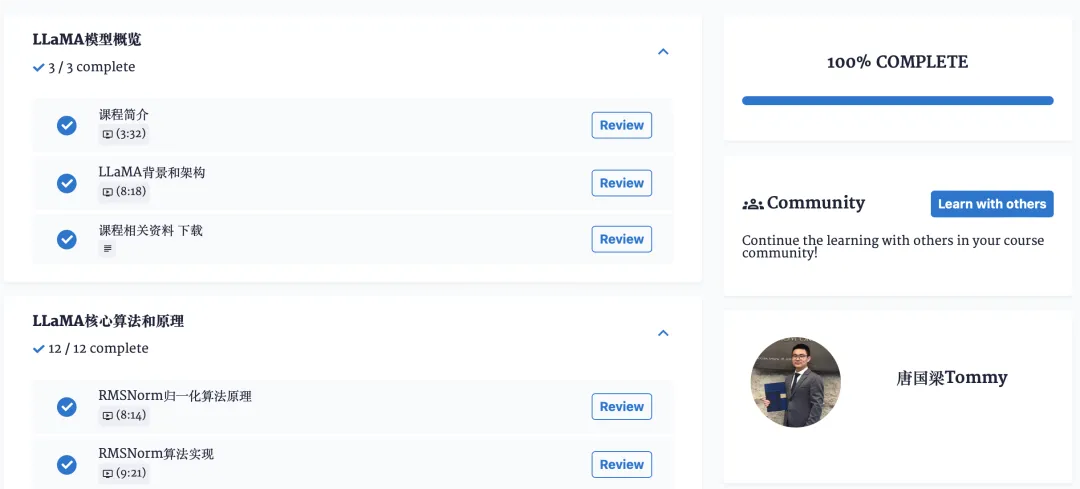Collapse the LLaMA模型概览 section chevron
This screenshot has height=489, width=1080.
pos(663,52)
